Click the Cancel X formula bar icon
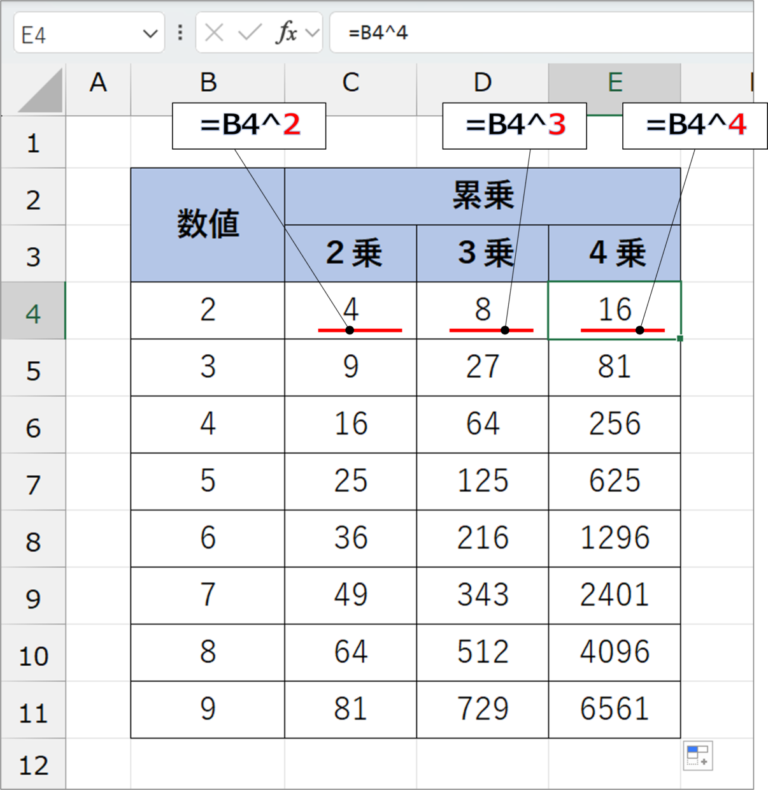Screen dimensions: 768x790 pyautogui.click(x=213, y=33)
